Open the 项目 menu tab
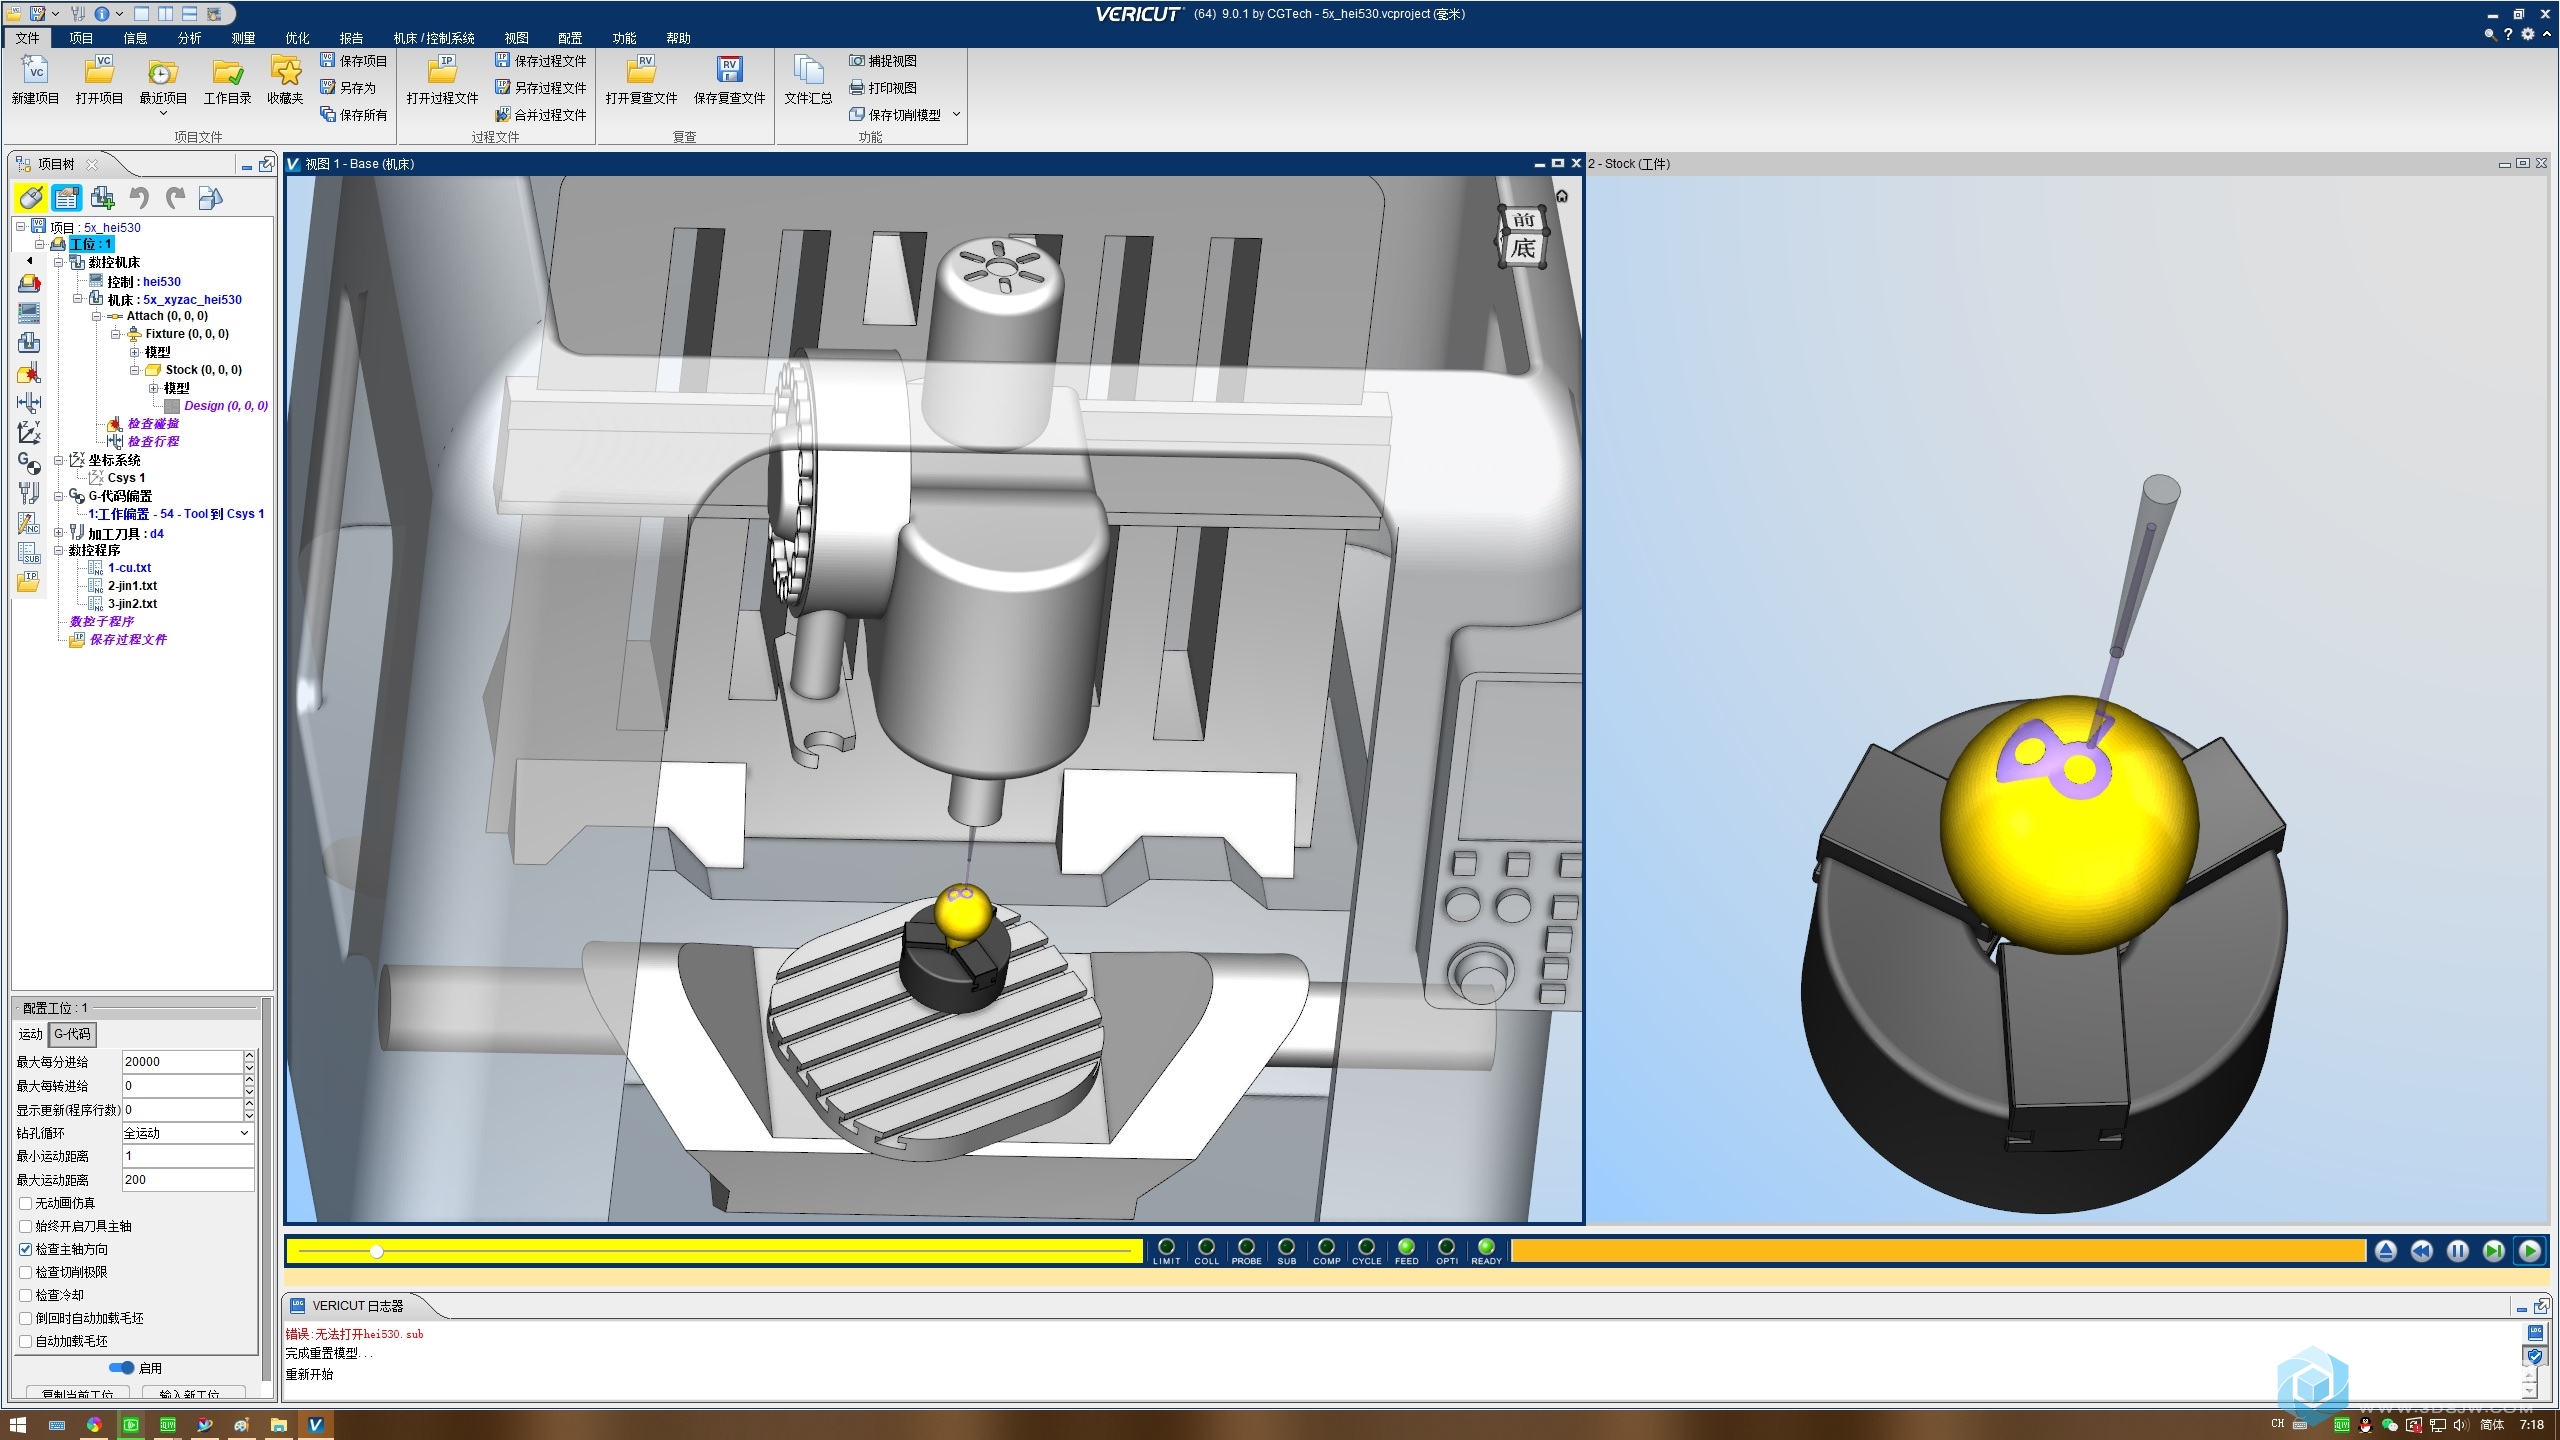Viewport: 2560px width, 1440px height. [x=81, y=38]
